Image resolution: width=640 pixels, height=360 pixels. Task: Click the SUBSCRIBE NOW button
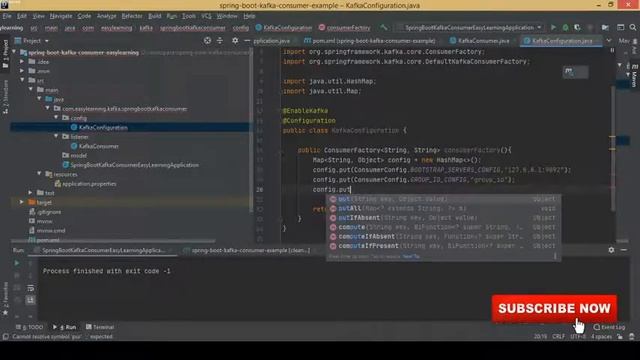(554, 308)
